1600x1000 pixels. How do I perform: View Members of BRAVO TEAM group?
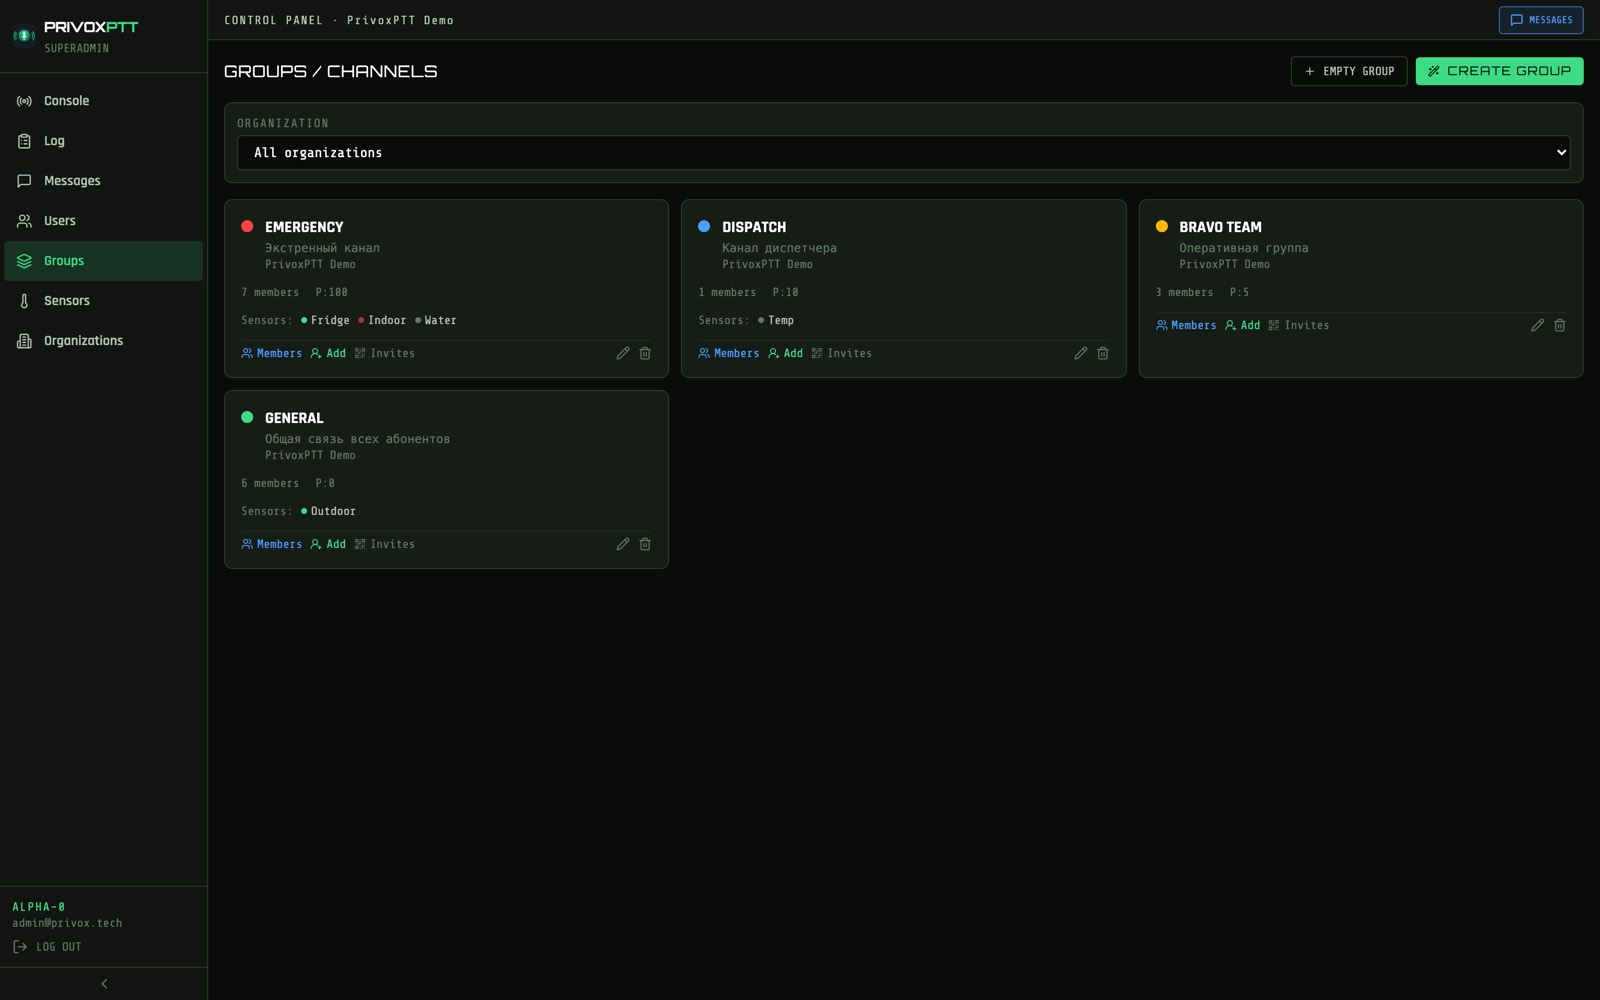[x=1186, y=325]
